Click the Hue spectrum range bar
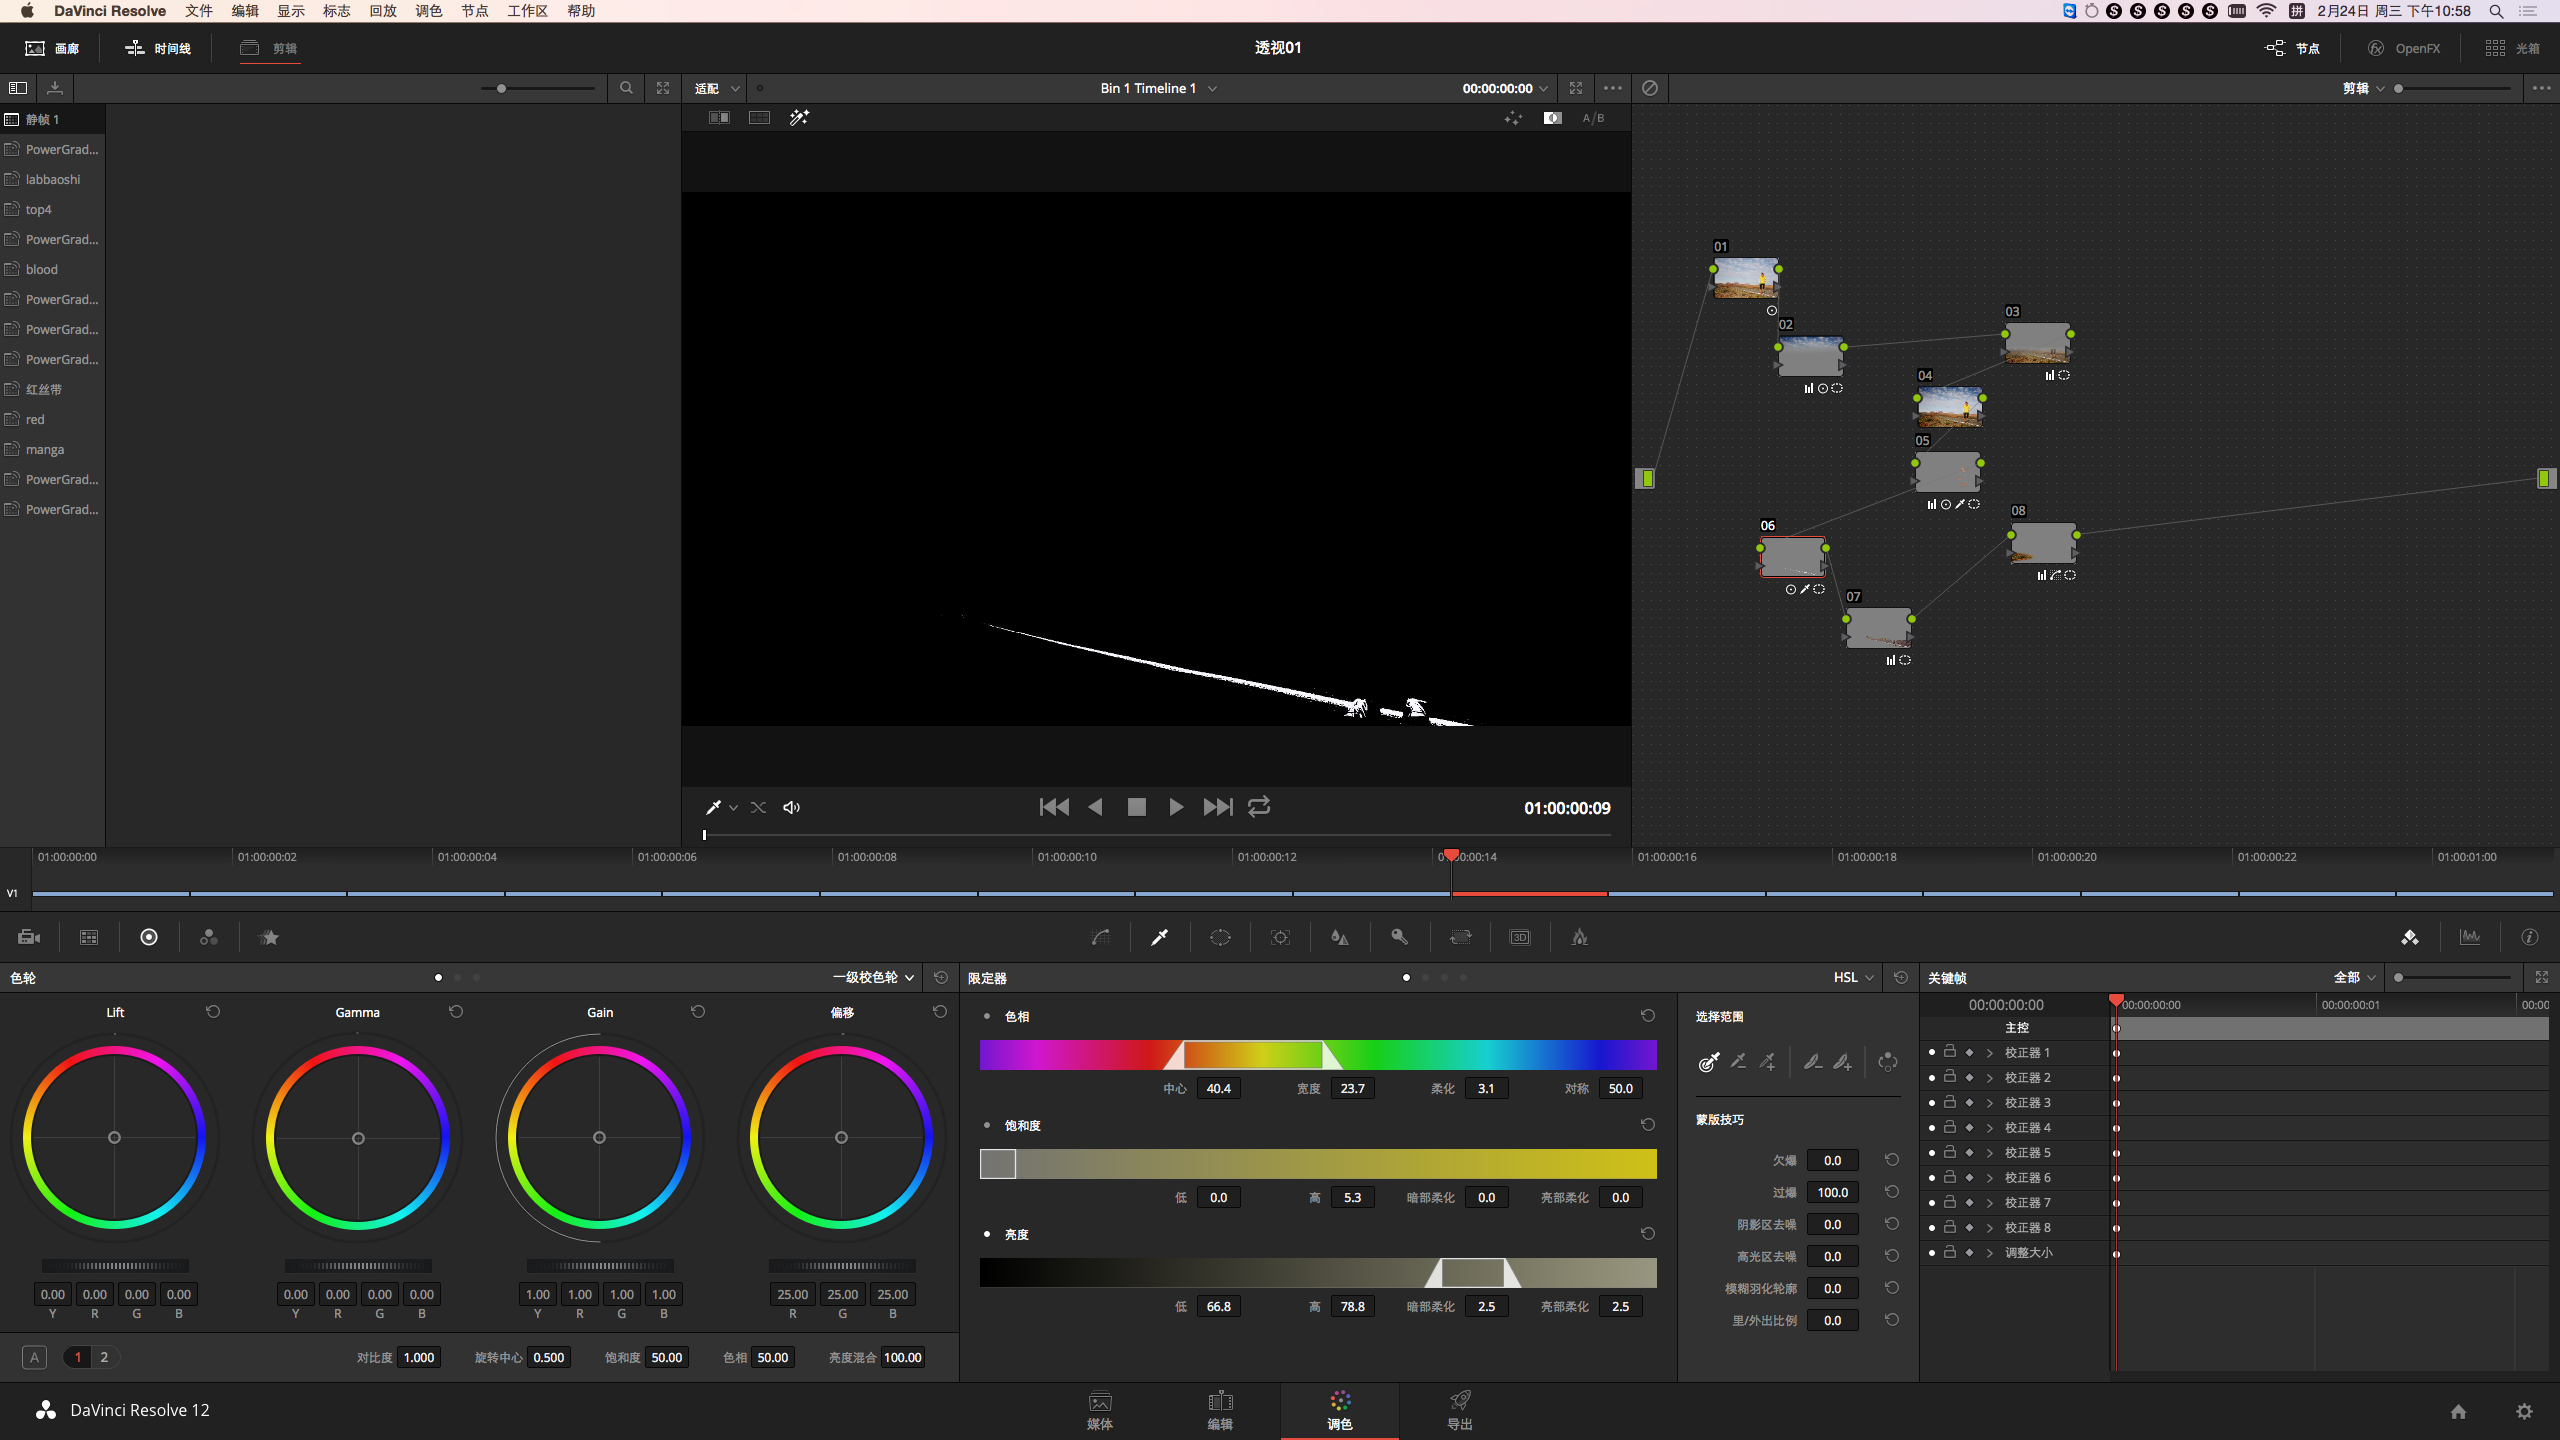Image resolution: width=2560 pixels, height=1440 pixels. coord(1318,1055)
